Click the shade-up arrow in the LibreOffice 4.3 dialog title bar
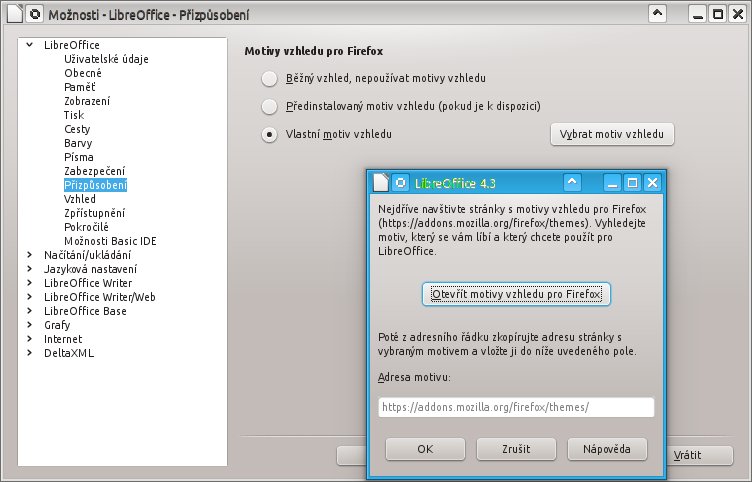752x482 pixels. click(572, 182)
